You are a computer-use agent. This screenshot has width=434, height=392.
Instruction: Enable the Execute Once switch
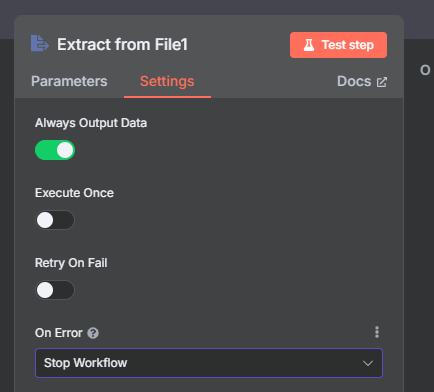[x=55, y=220]
